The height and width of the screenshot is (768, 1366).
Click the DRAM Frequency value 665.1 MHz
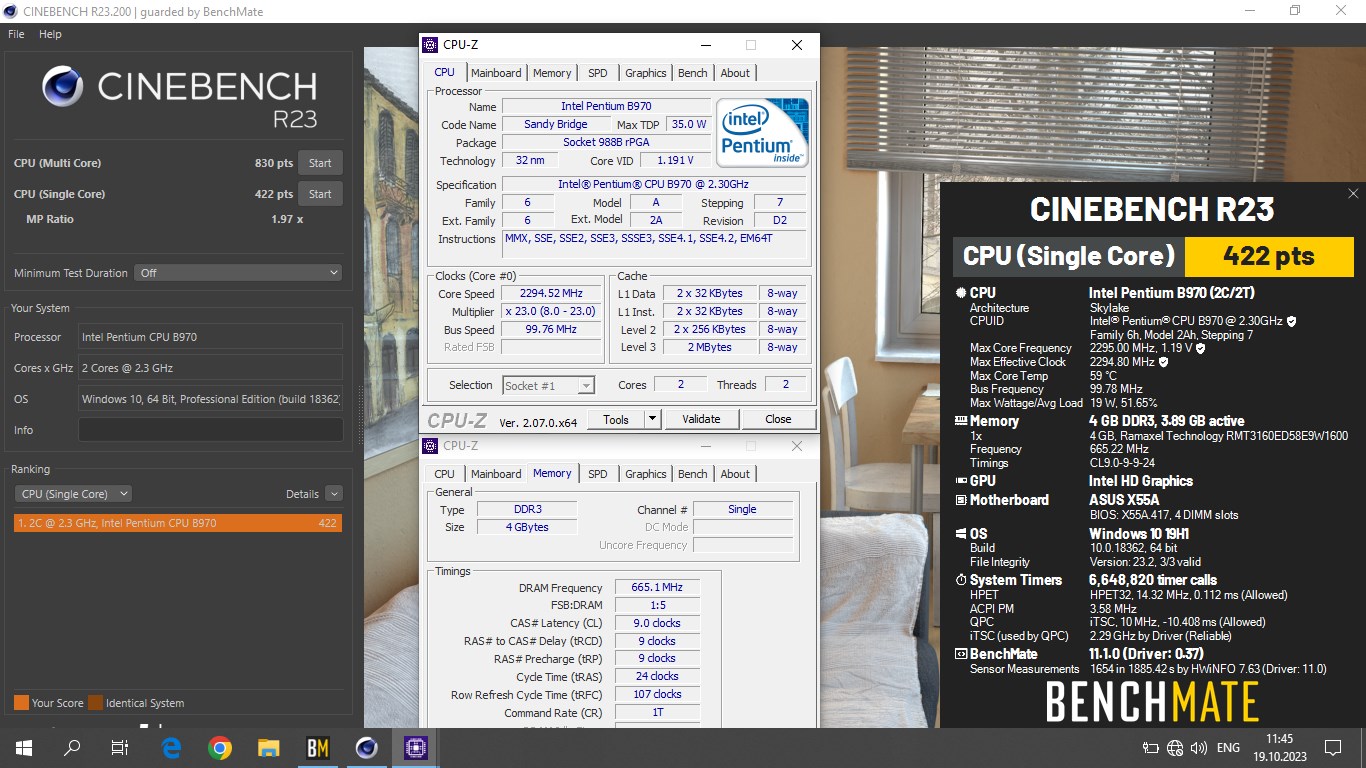pyautogui.click(x=657, y=588)
